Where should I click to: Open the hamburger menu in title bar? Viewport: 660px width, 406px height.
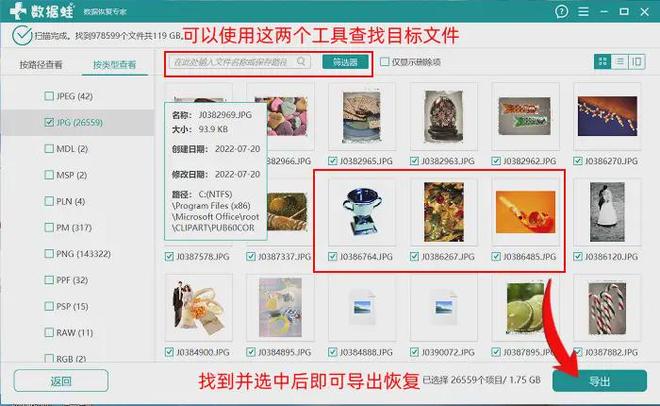click(x=583, y=12)
